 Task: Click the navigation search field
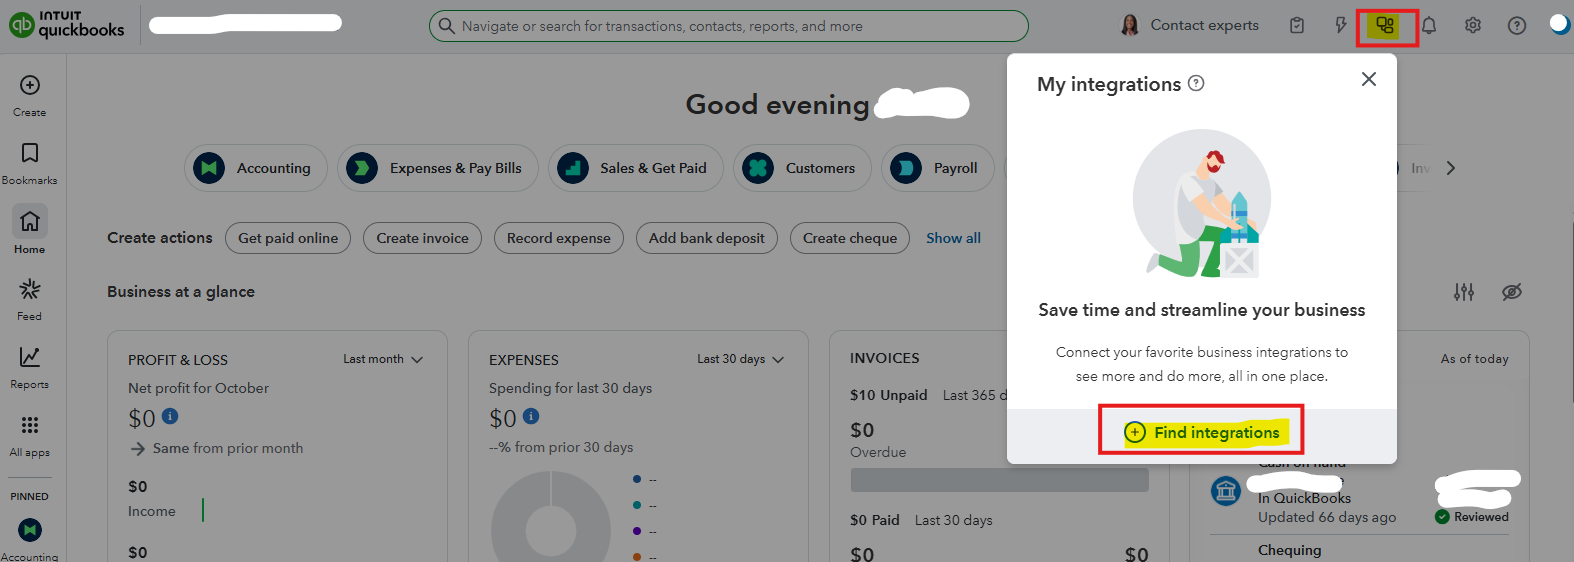728,26
